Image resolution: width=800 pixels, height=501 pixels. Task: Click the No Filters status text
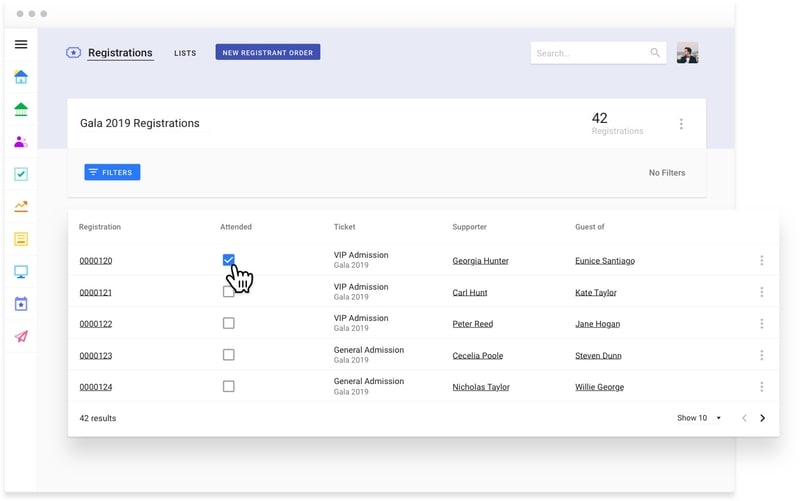point(667,173)
